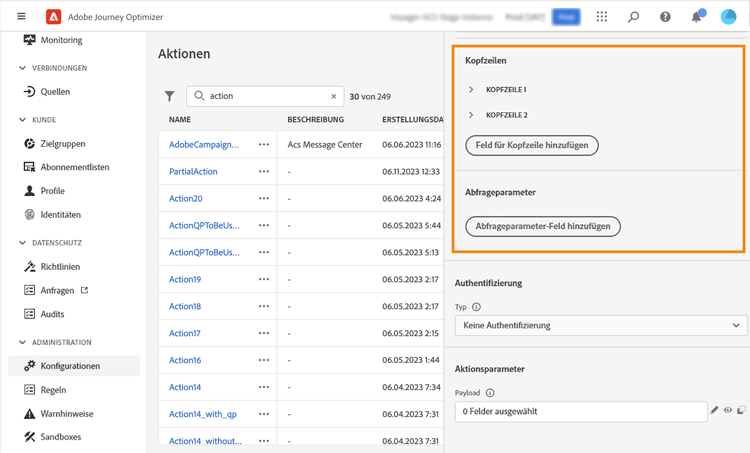Open the hamburger navigation menu
This screenshot has height=453, width=750.
21,17
